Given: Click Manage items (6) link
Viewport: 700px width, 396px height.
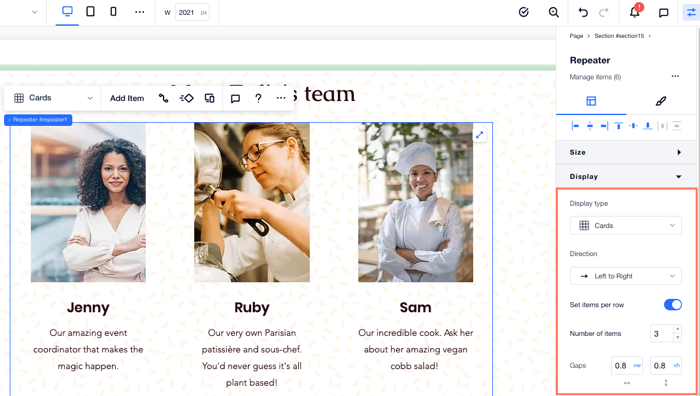Looking at the screenshot, I should (595, 77).
